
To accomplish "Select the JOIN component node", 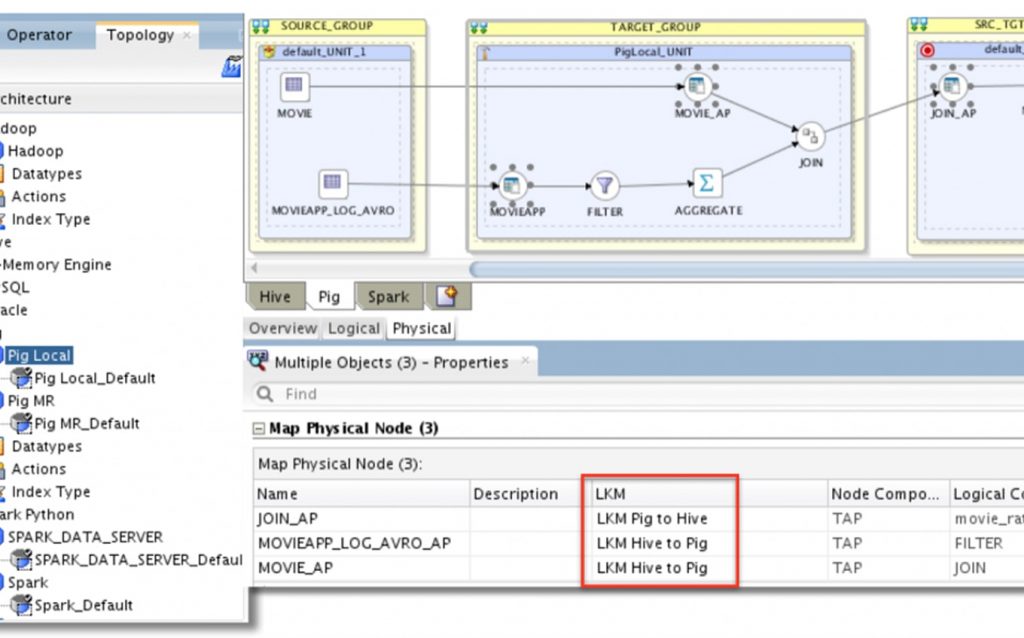I will tap(810, 136).
